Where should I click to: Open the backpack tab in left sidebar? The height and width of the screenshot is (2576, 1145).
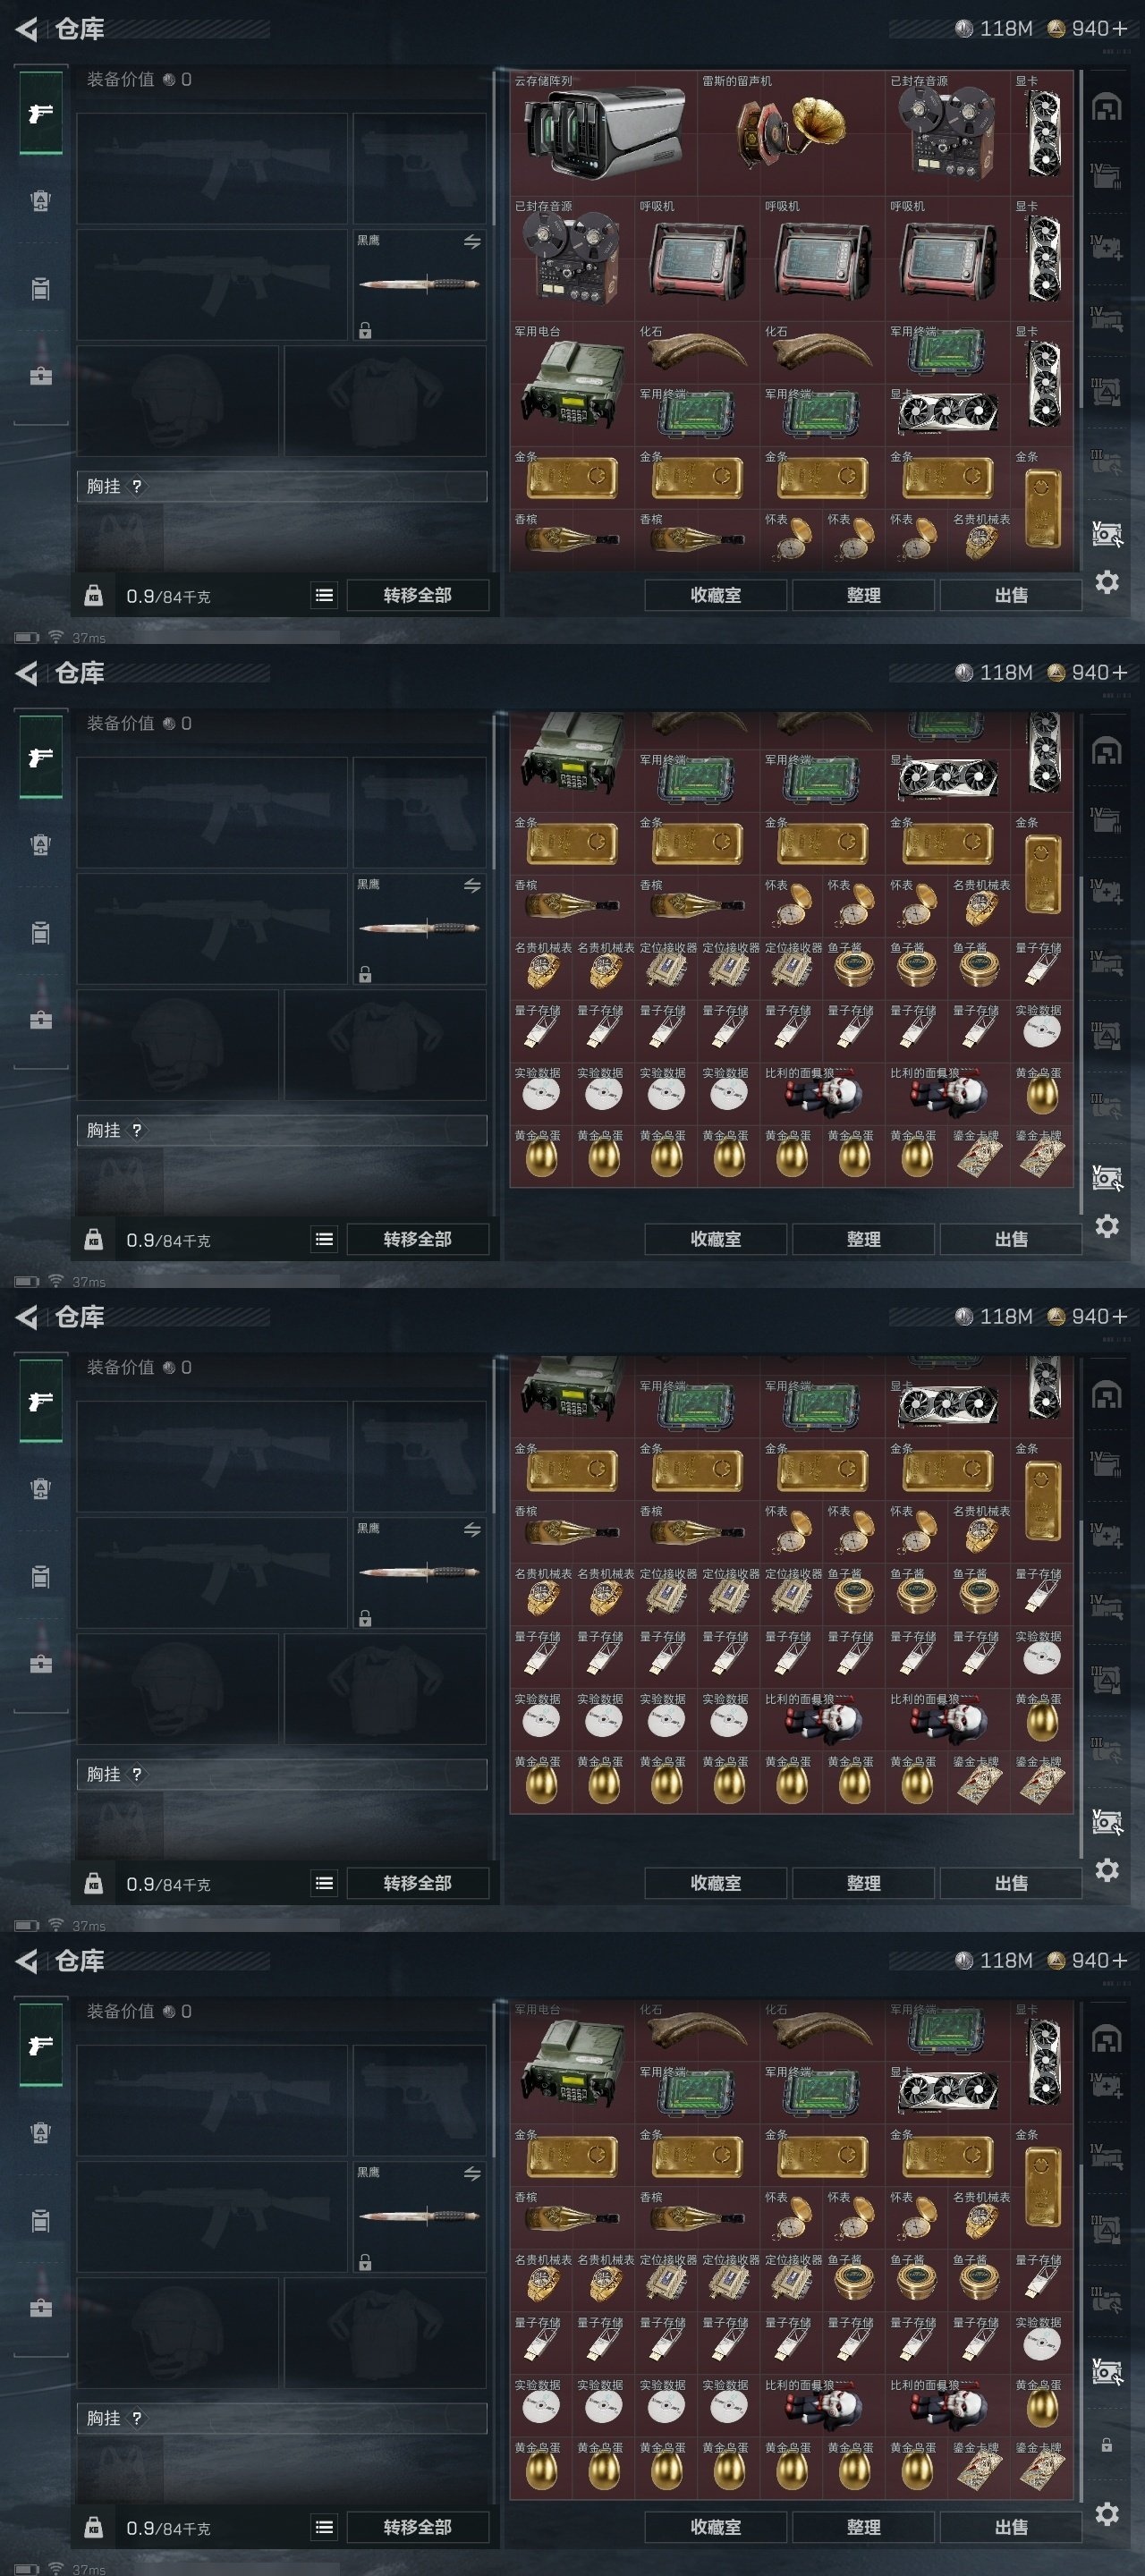point(41,201)
